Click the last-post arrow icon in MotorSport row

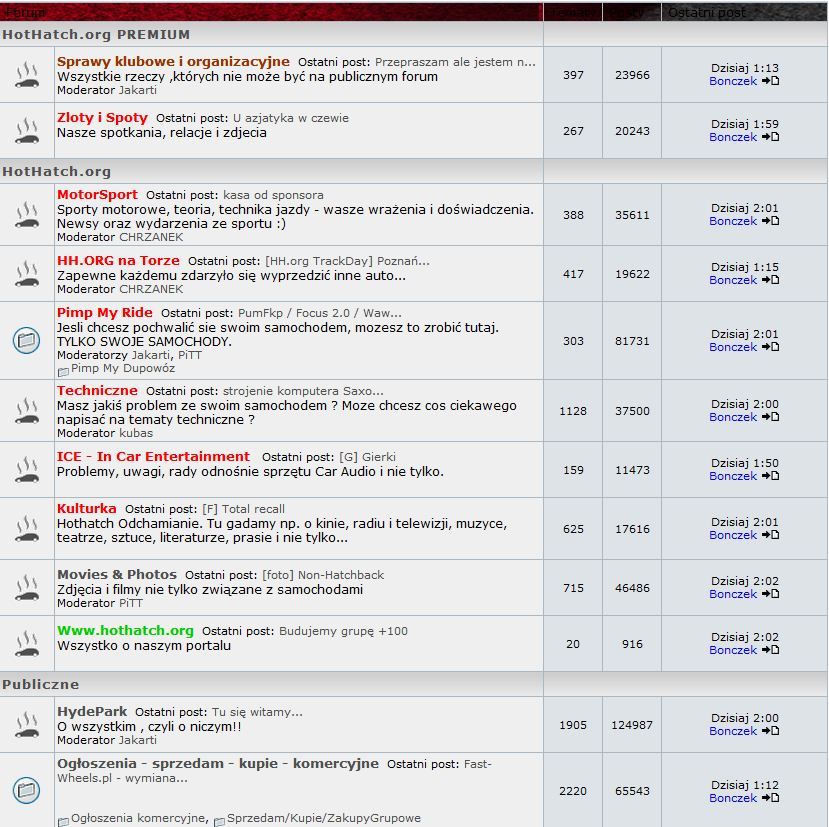[x=770, y=221]
